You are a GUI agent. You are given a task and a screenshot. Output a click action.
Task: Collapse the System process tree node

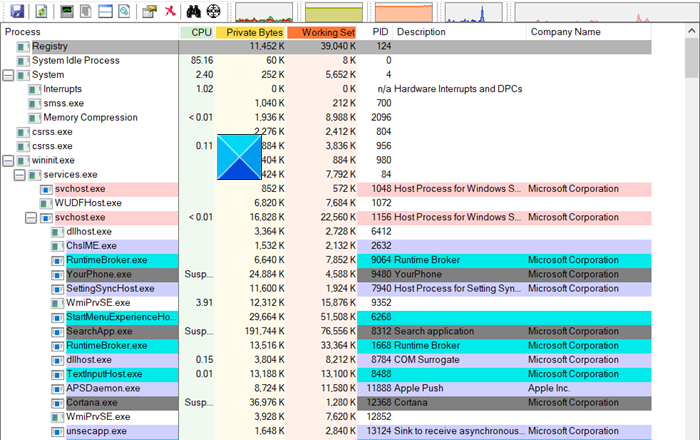point(9,75)
